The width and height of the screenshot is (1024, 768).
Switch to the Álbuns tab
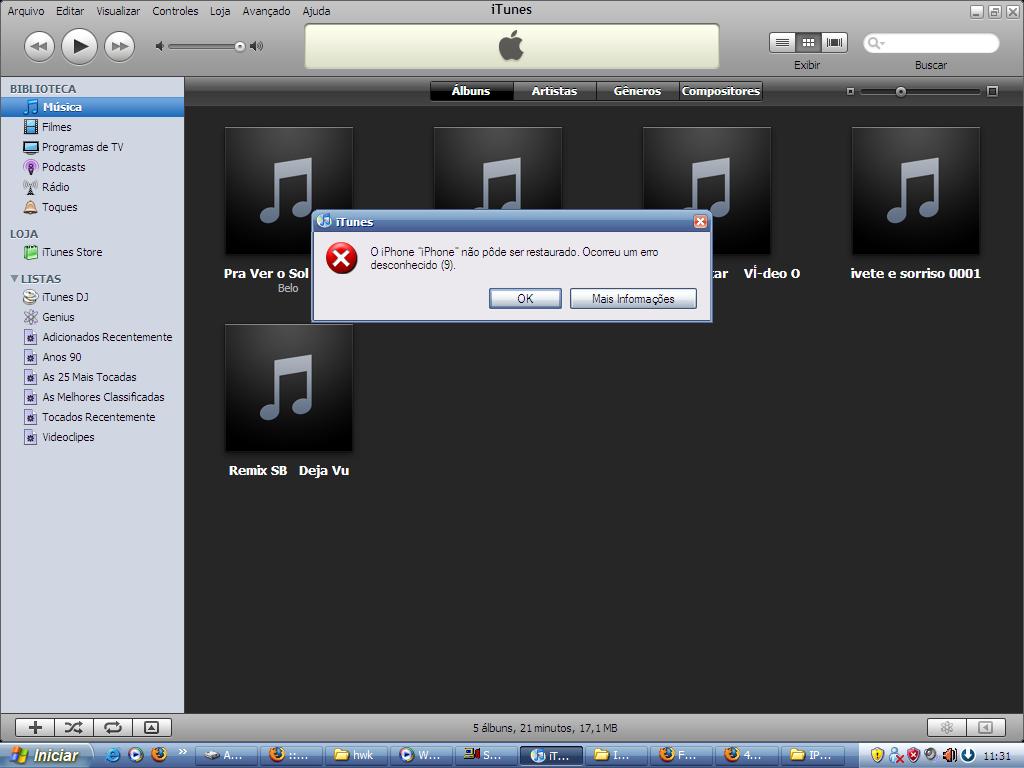pyautogui.click(x=472, y=91)
